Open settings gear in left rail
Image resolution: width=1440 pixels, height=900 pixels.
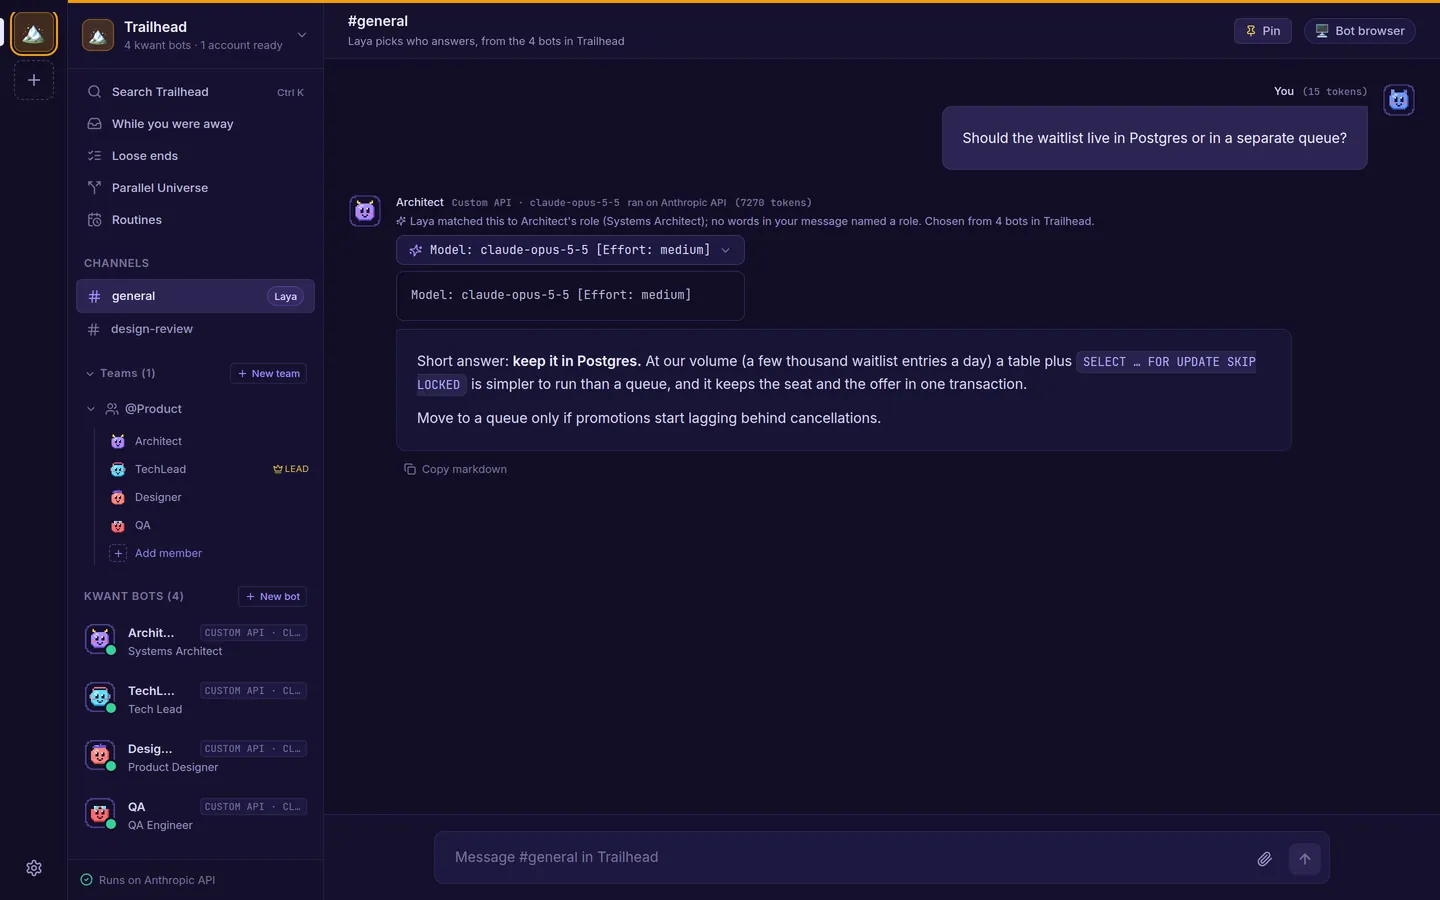pyautogui.click(x=34, y=868)
